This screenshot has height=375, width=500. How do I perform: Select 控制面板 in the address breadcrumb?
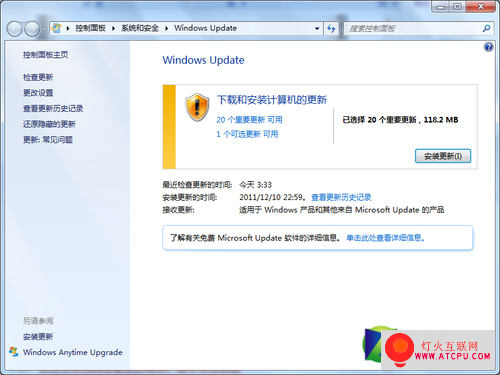pos(90,28)
